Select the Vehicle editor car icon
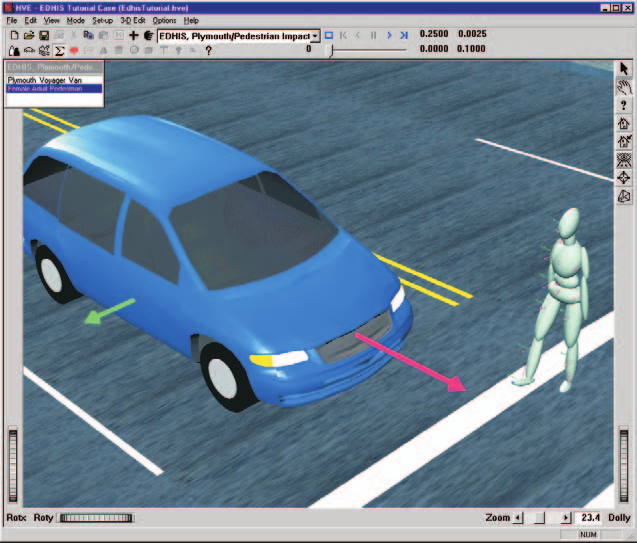The width and height of the screenshot is (637, 543). tap(29, 51)
